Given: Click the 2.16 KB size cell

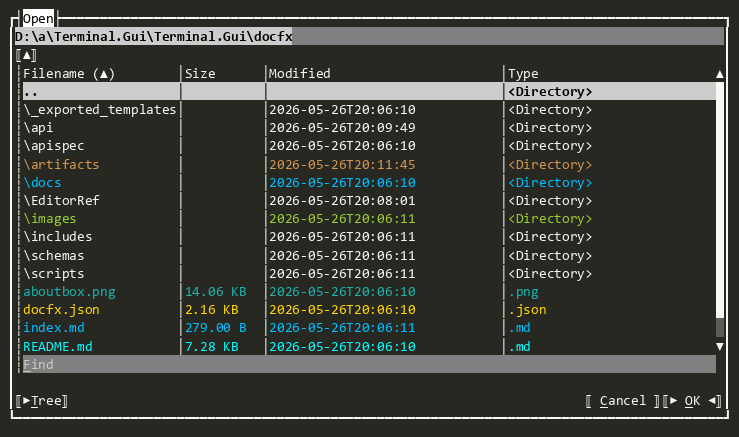Looking at the screenshot, I should 212,310.
